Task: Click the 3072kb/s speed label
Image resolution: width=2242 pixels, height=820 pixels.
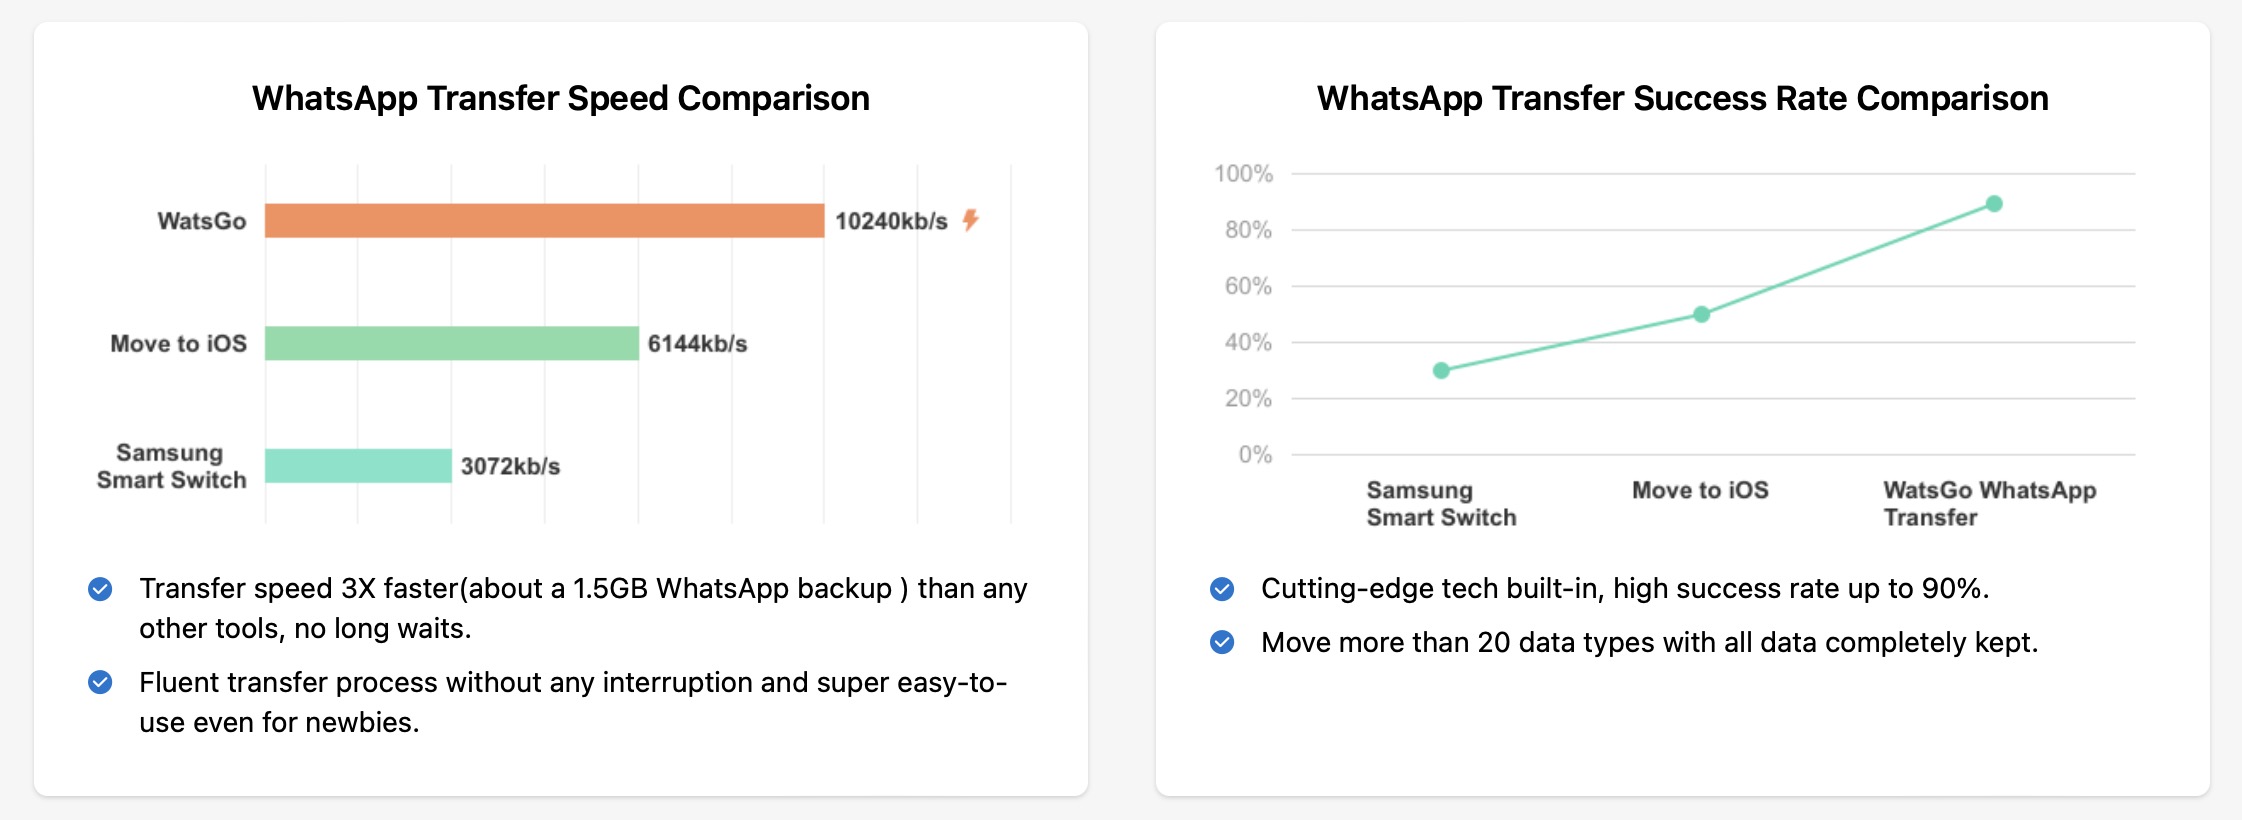Action: [510, 466]
